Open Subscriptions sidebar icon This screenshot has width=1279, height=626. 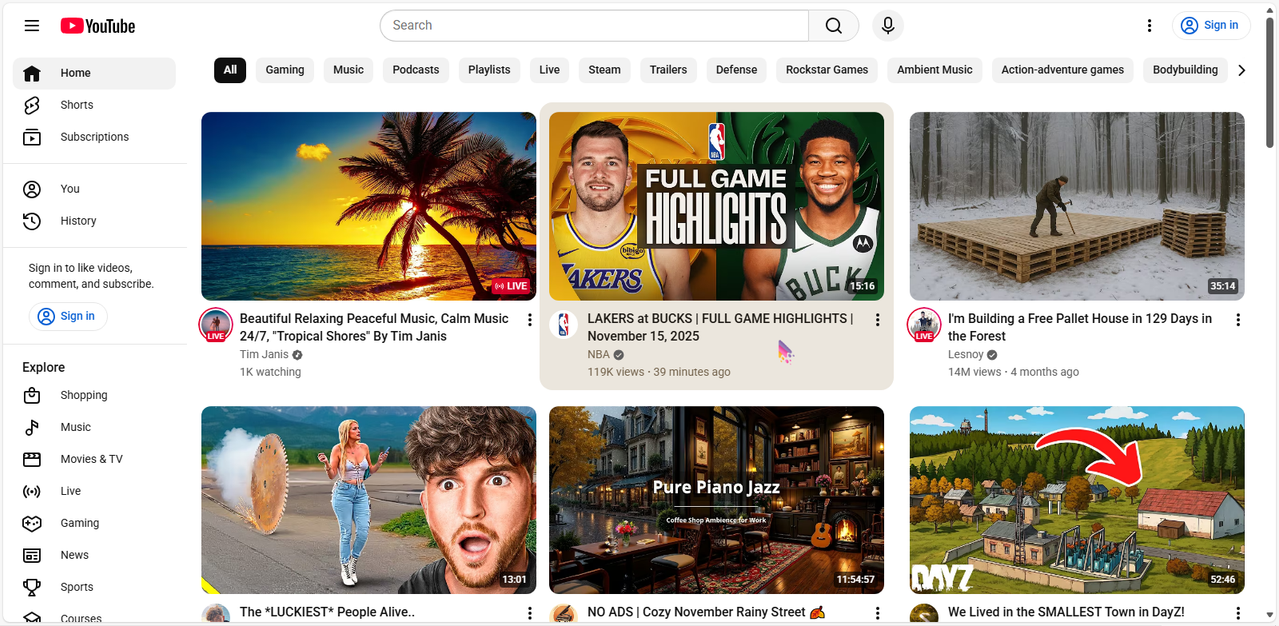pos(32,137)
